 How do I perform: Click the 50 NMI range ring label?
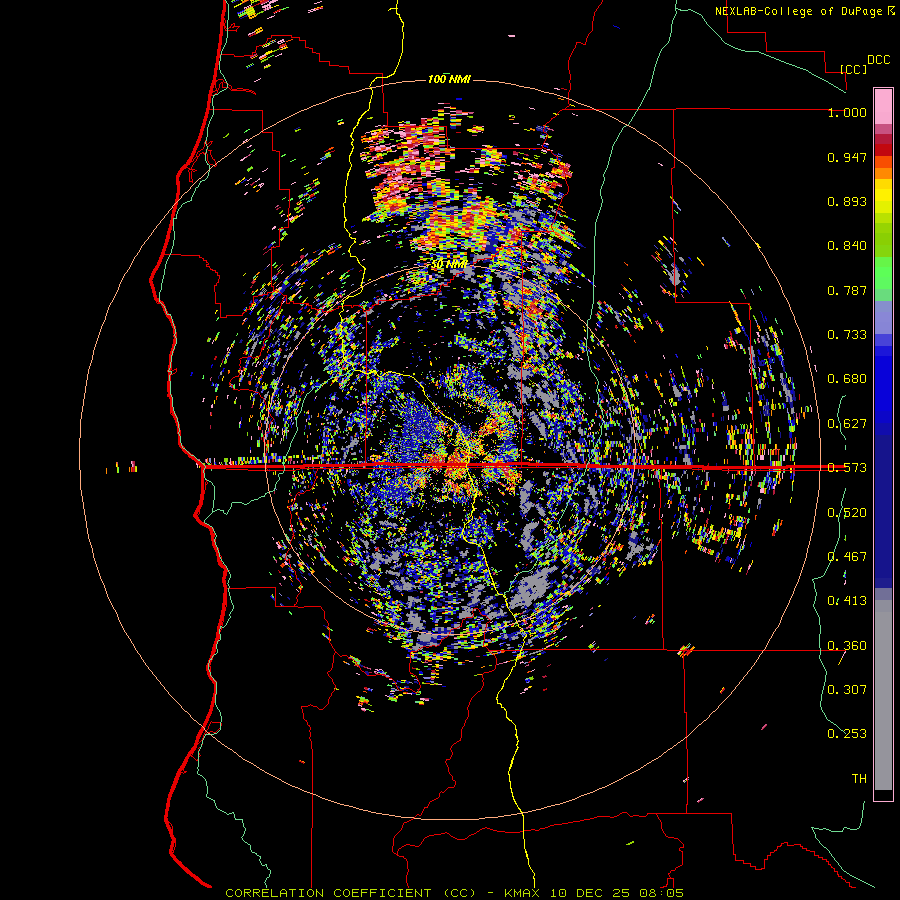pyautogui.click(x=449, y=265)
